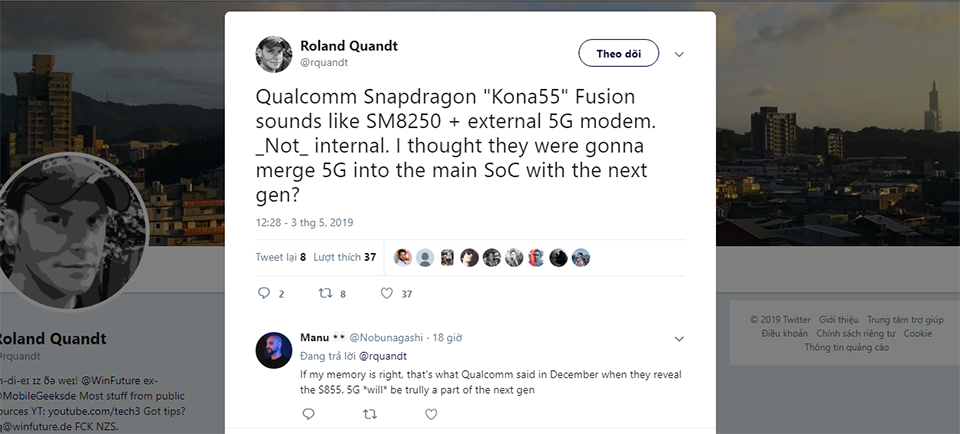Screen dimensions: 960x434
Task: Open the Tweet lại 8 retweets list
Action: coord(281,257)
